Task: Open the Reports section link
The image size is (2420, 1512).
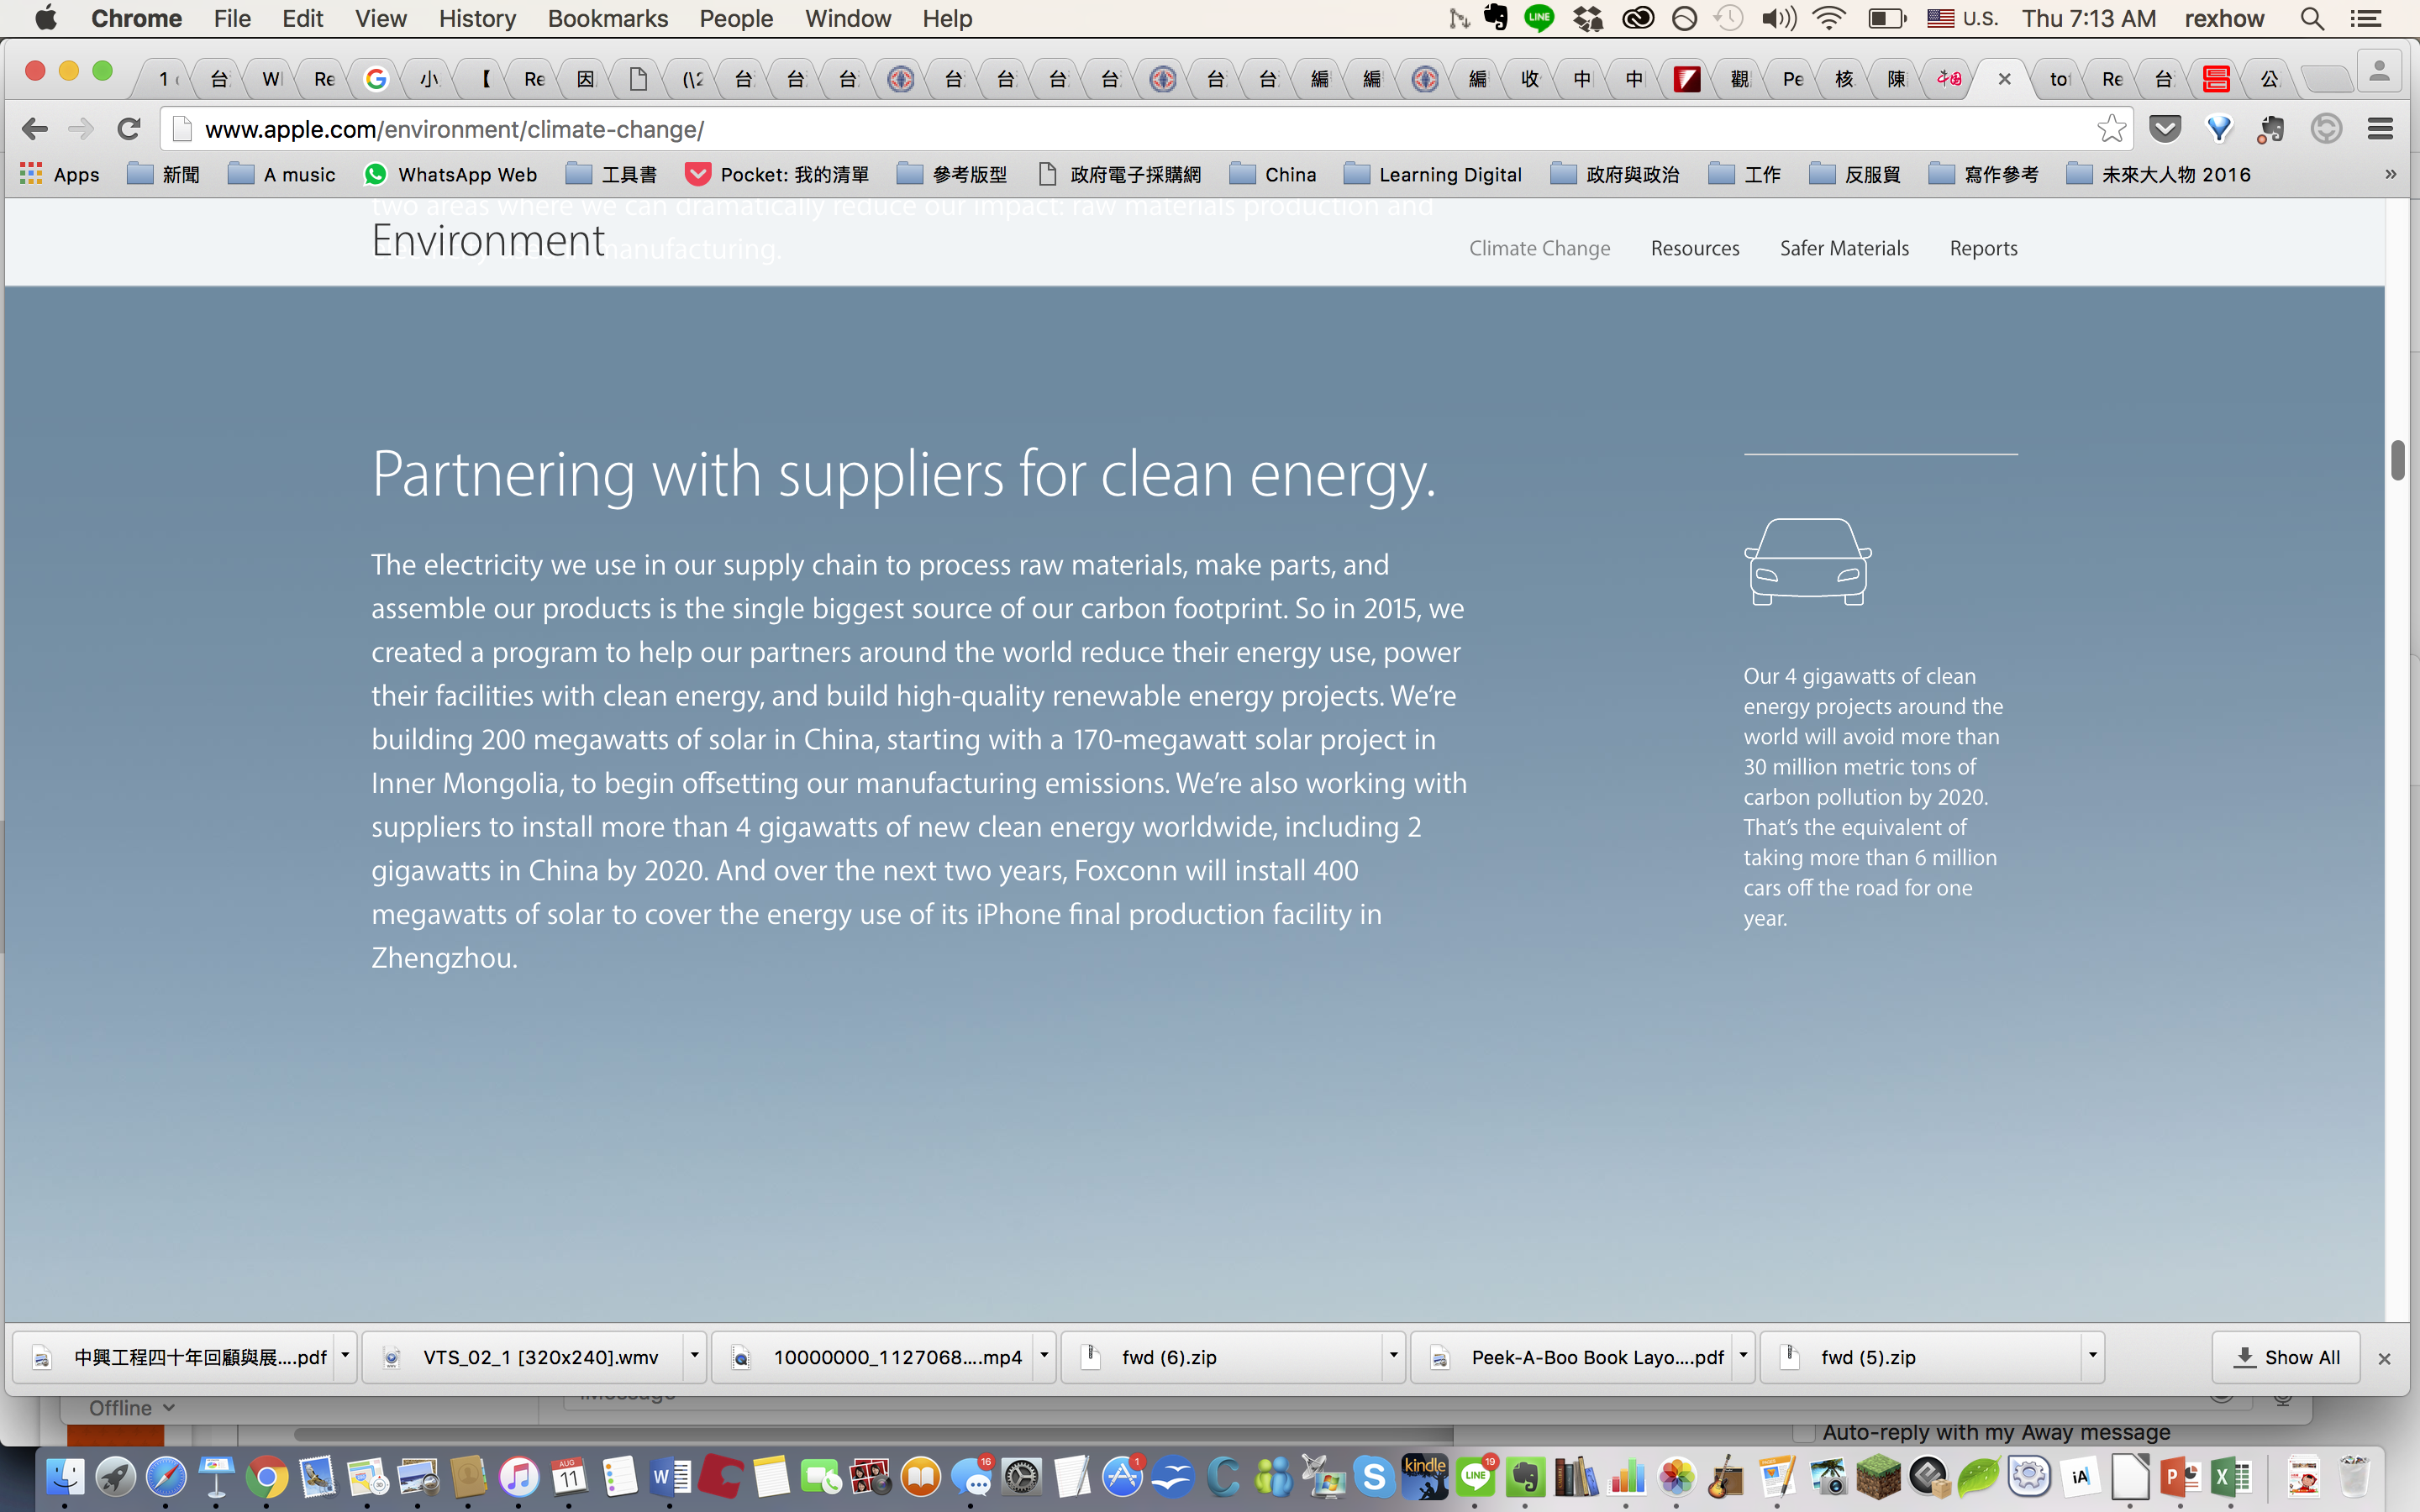Action: tap(1983, 248)
